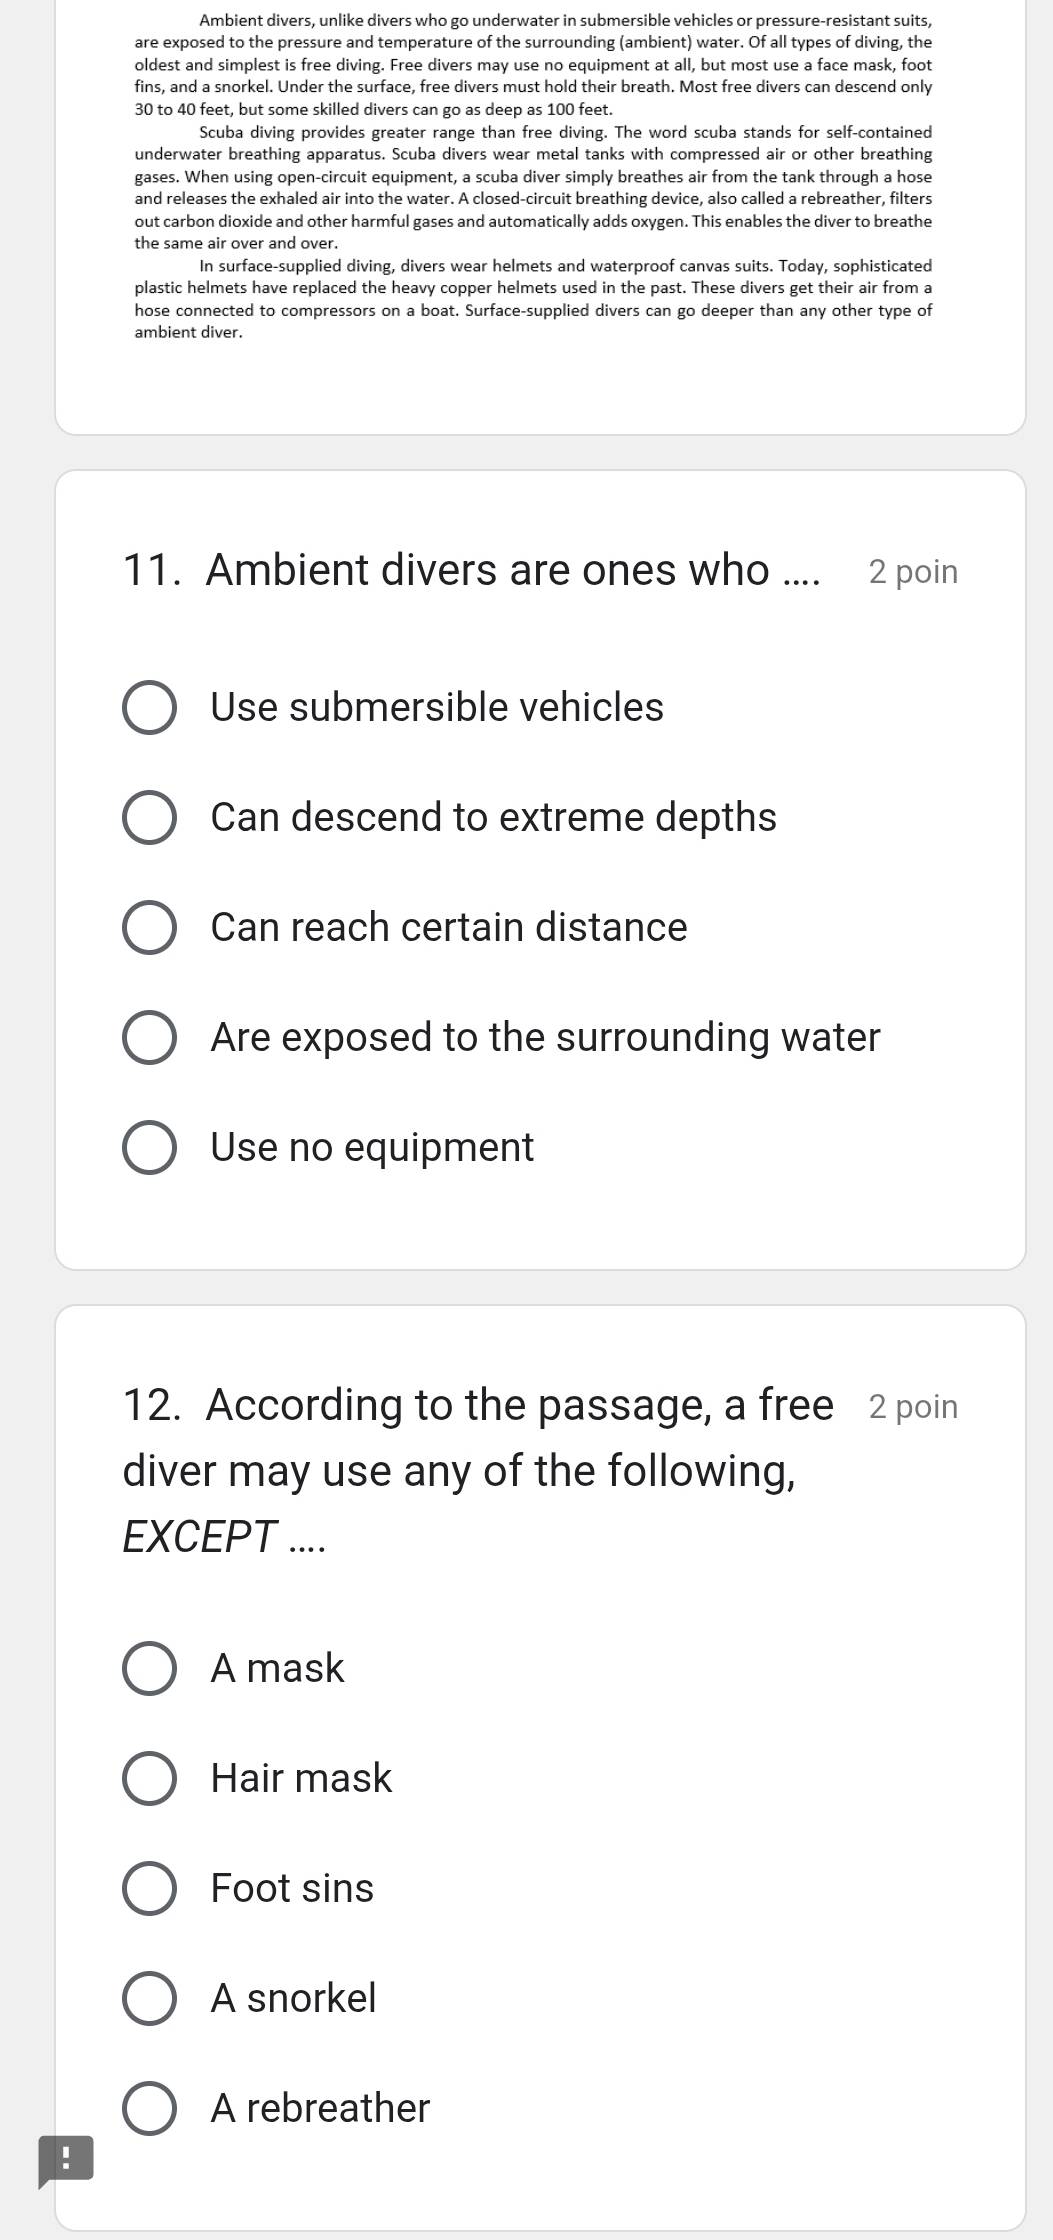The image size is (1053, 2240).
Task: Click the 'A rebreather' label text
Action: point(320,2108)
